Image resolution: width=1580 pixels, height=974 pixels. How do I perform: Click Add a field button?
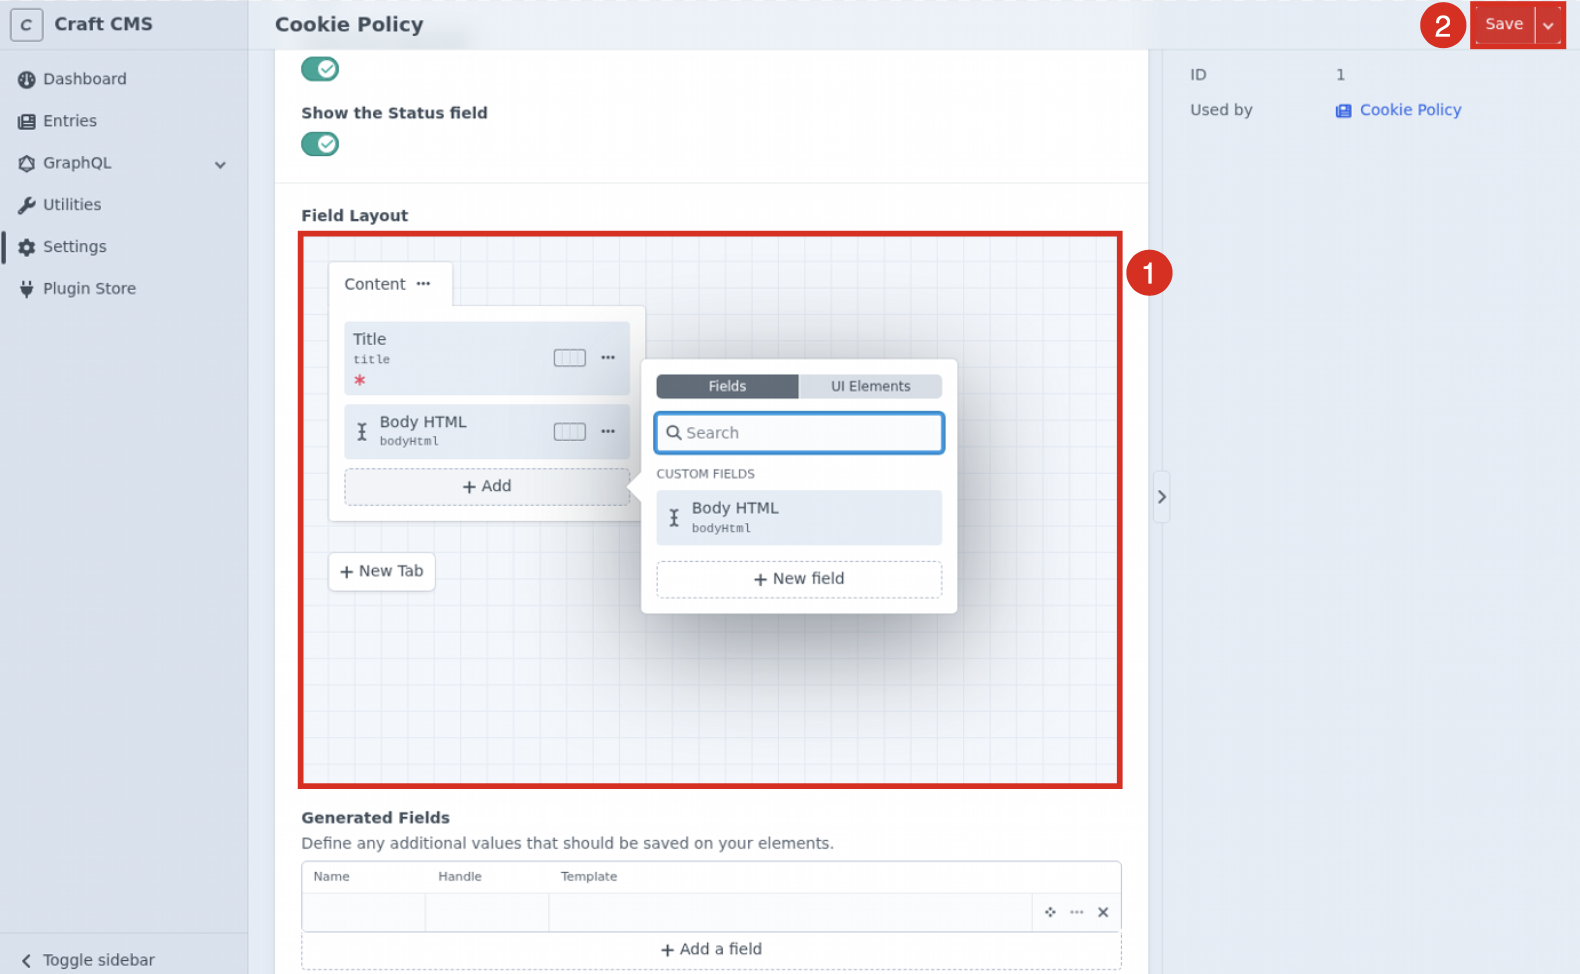click(x=711, y=950)
